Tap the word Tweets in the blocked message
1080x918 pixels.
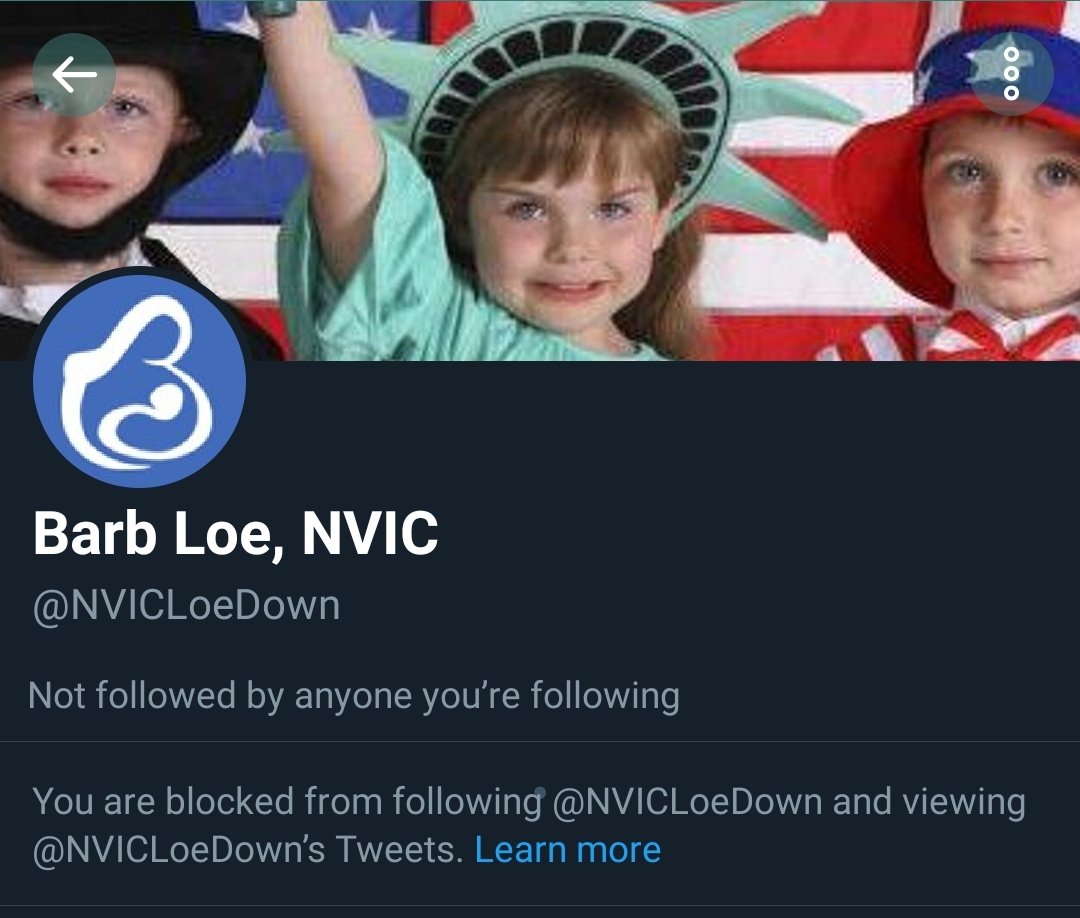[x=395, y=850]
